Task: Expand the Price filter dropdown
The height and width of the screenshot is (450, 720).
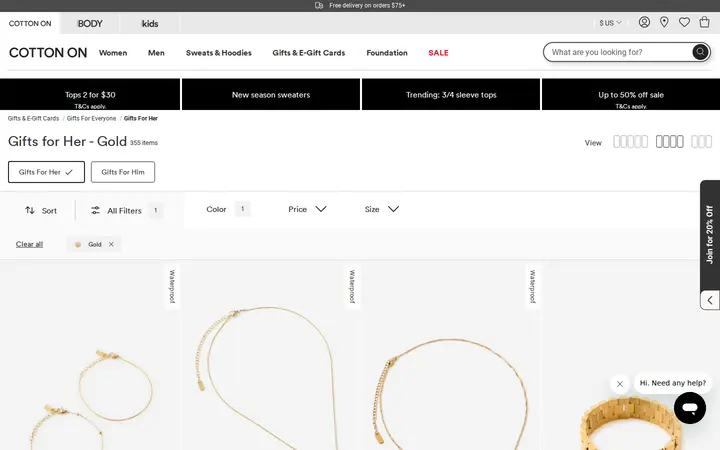Action: pyautogui.click(x=307, y=209)
